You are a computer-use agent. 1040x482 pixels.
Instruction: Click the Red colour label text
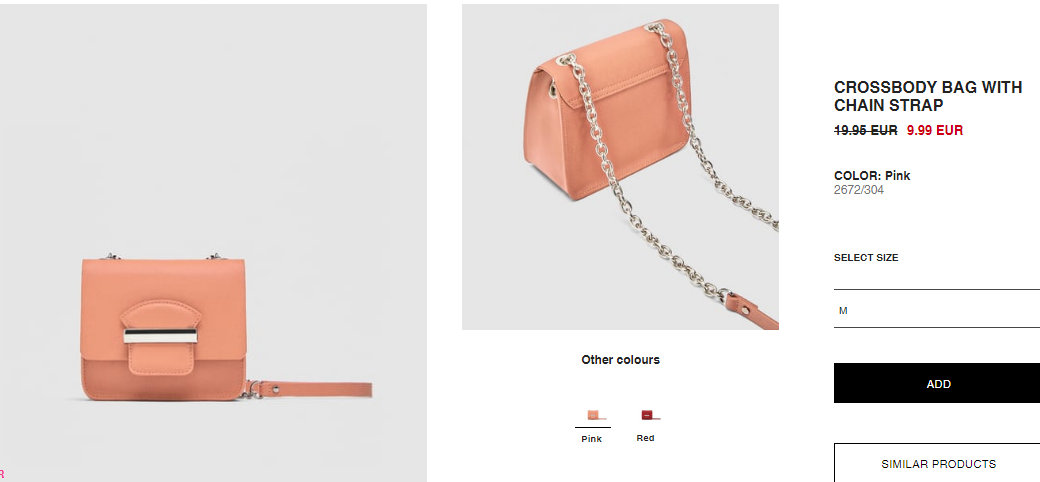click(645, 438)
